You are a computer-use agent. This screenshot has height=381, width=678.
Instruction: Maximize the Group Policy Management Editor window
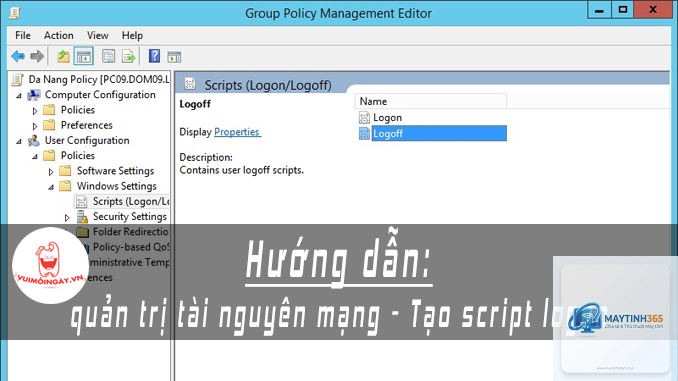(x=623, y=10)
